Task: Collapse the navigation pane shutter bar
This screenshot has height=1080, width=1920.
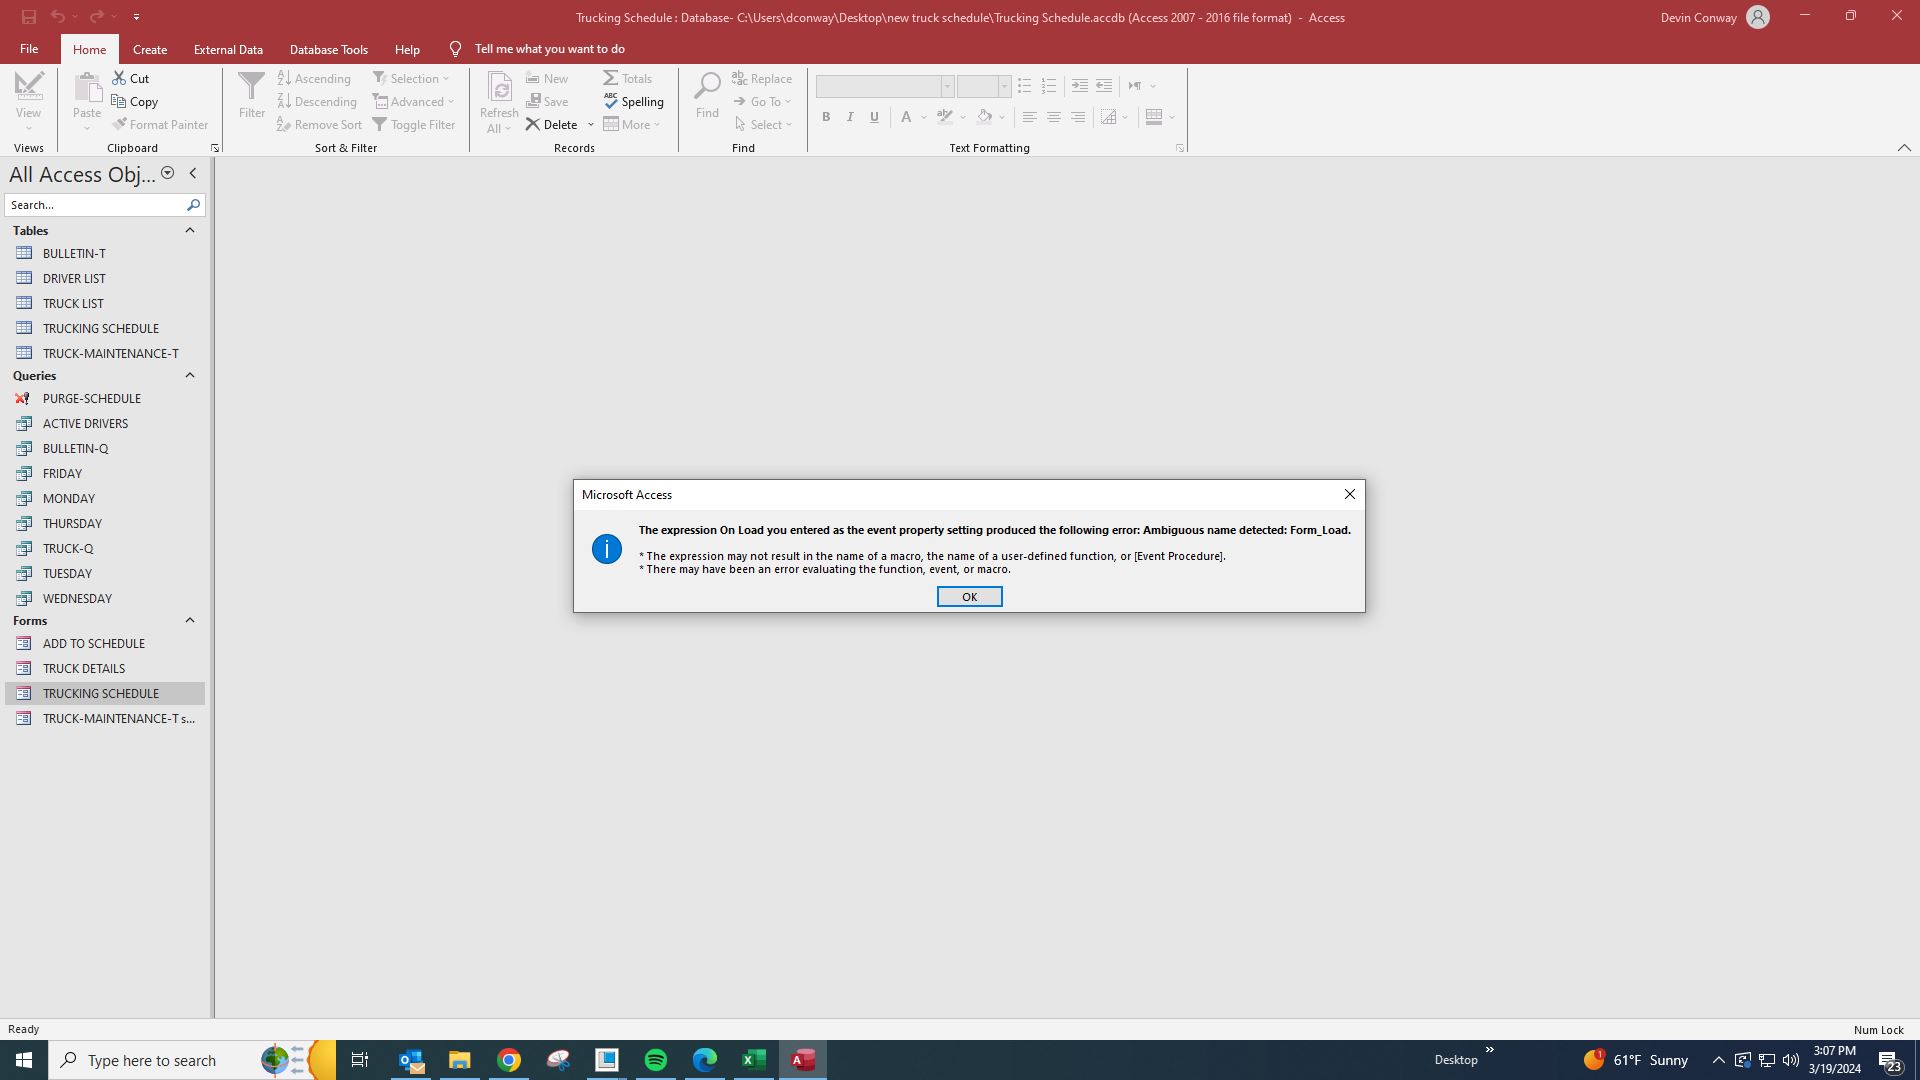Action: pos(193,174)
